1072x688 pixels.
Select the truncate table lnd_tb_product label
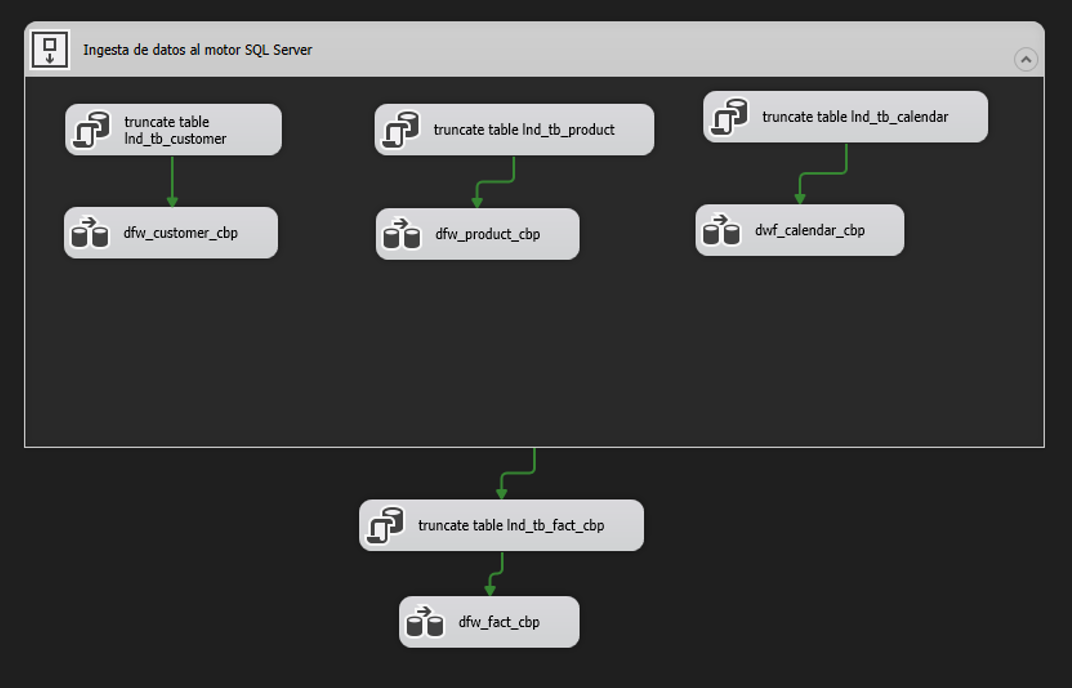pyautogui.click(x=524, y=129)
